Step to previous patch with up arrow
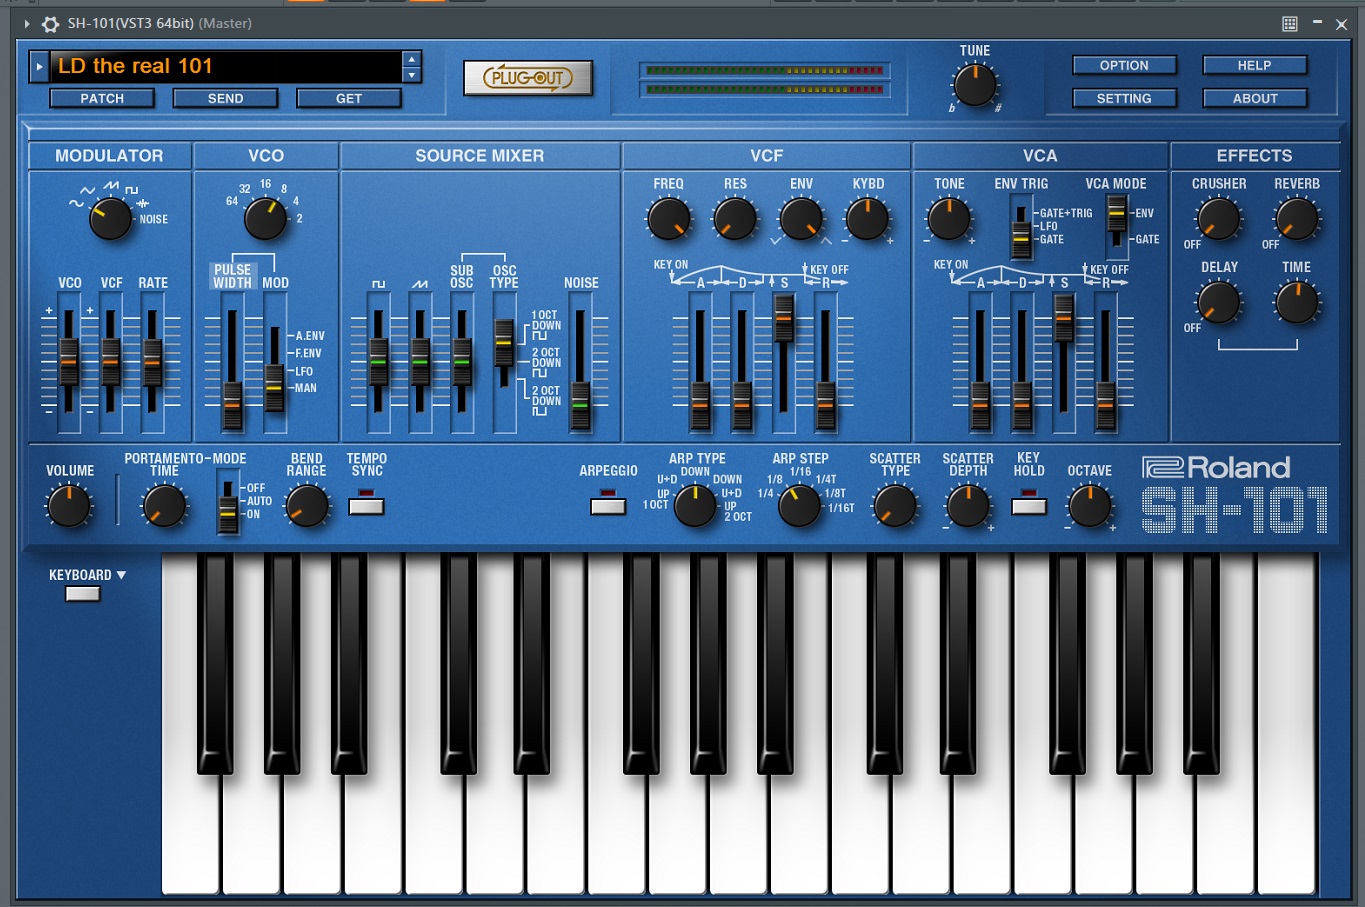 tap(411, 59)
